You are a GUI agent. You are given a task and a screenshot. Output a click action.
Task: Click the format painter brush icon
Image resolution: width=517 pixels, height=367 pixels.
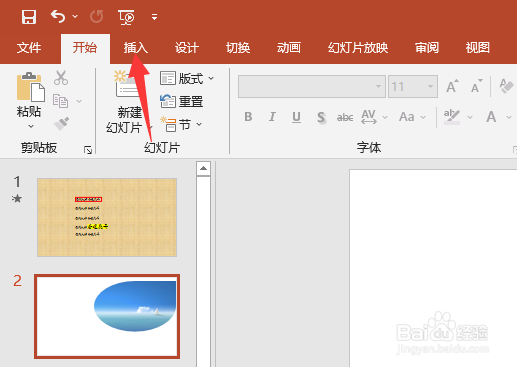pyautogui.click(x=61, y=124)
